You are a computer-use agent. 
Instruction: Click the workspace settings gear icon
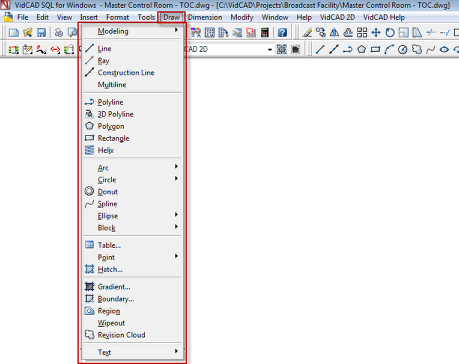coord(282,49)
